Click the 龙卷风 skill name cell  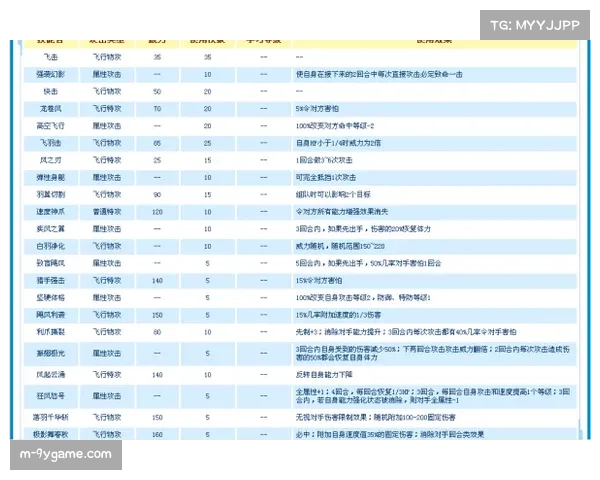[51, 109]
